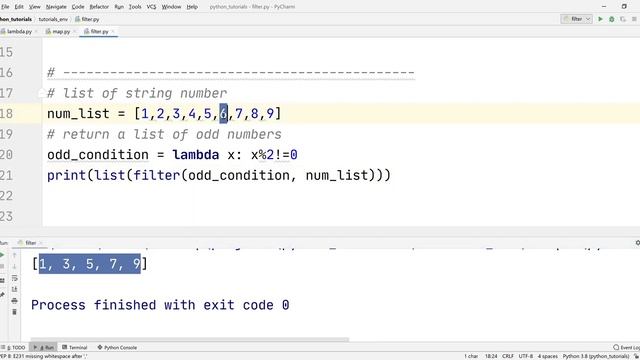
Task: Click cursor position 18:24 in status bar
Action: [x=491, y=356]
